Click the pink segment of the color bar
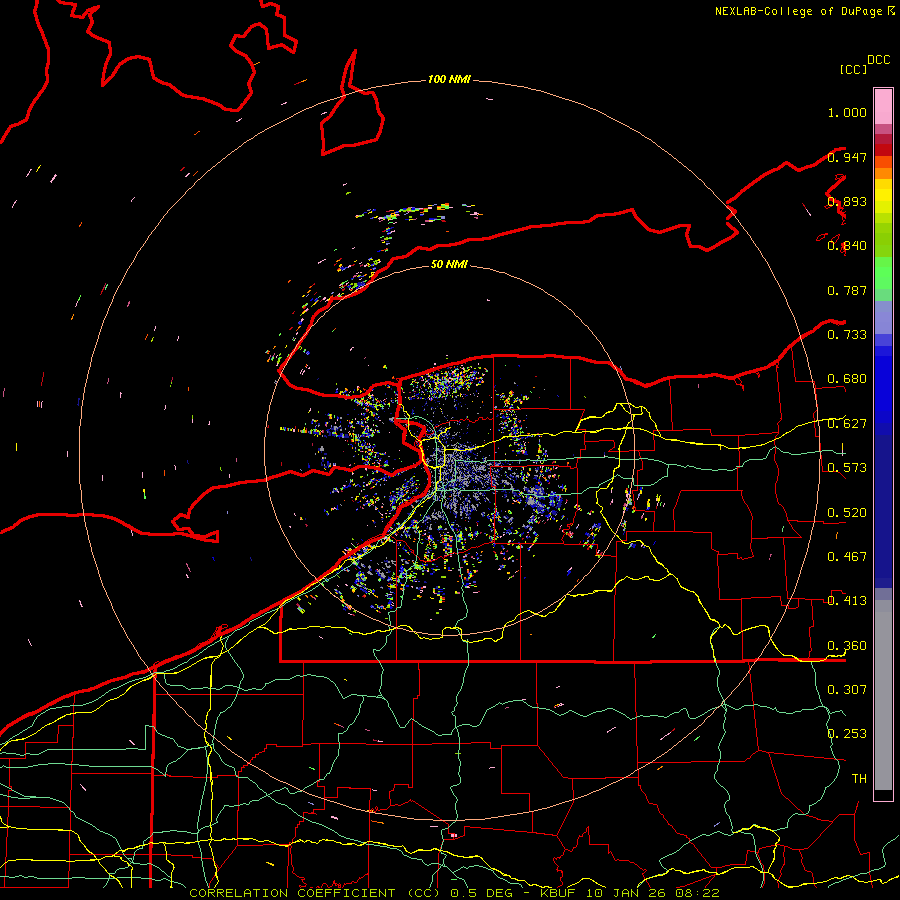900x900 pixels. click(883, 107)
